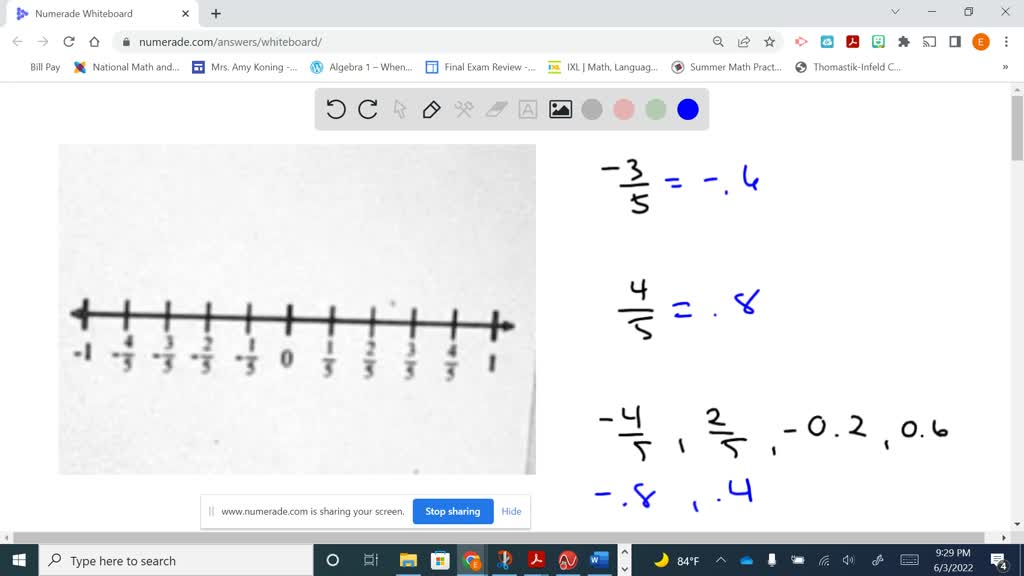Activate the Pencil drawing tool

[430, 110]
